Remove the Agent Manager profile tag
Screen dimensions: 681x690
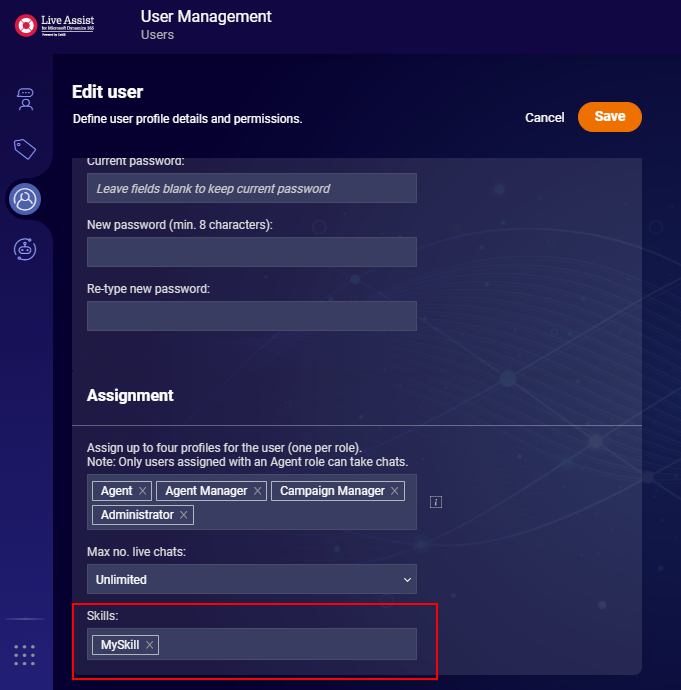[x=257, y=491]
